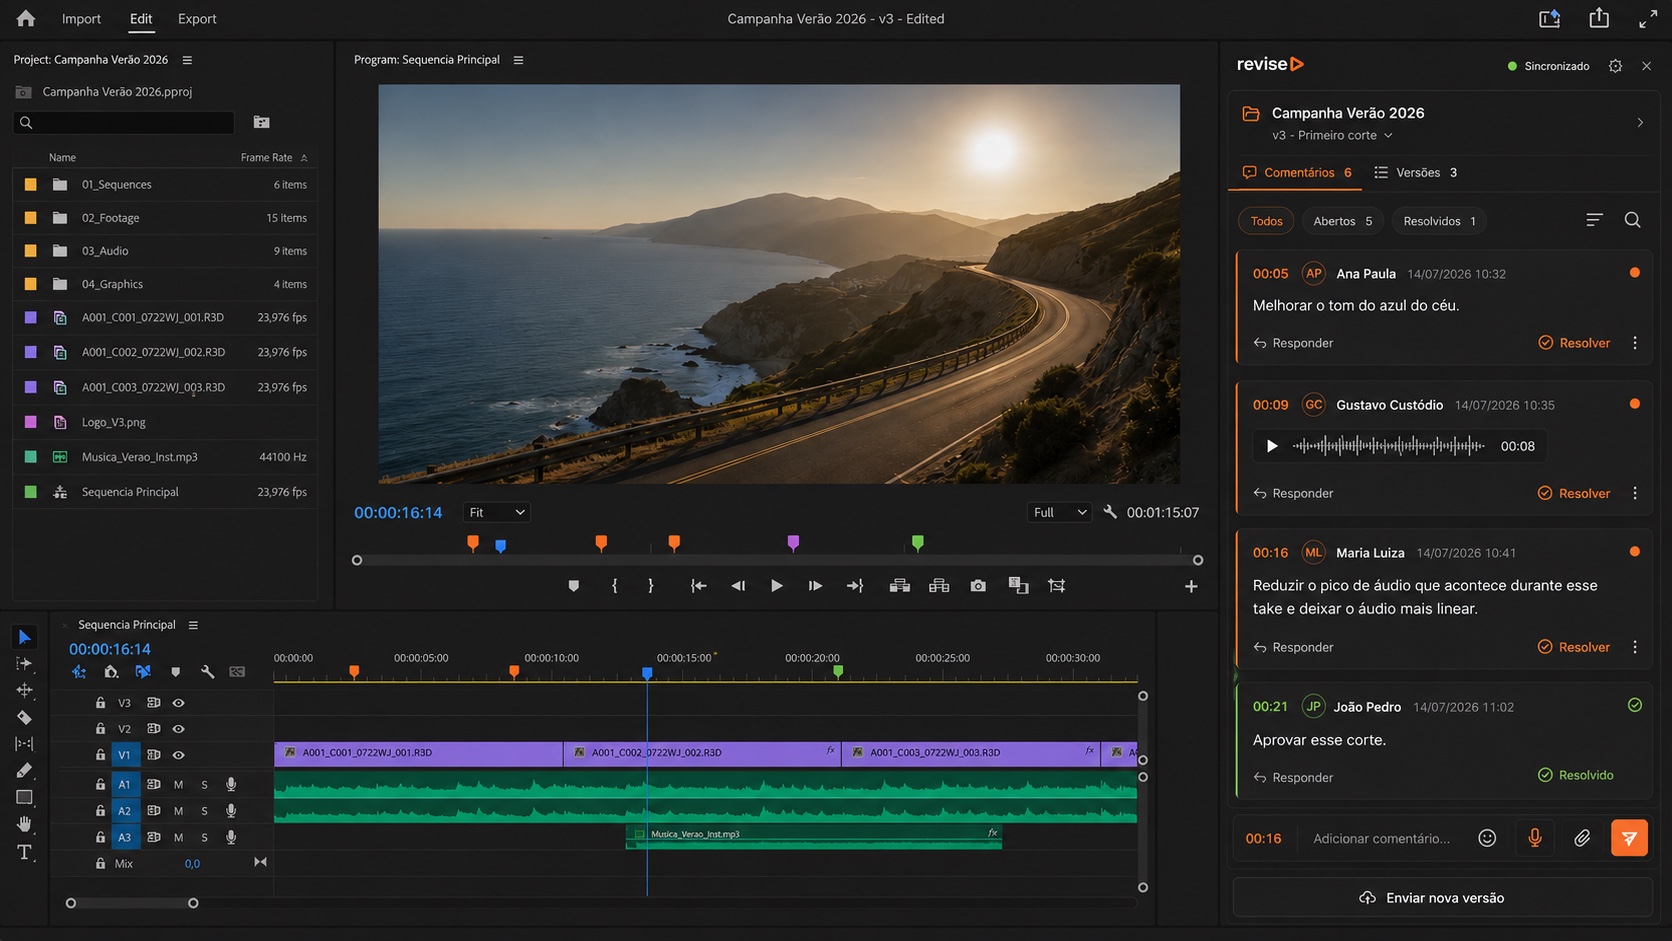Viewport: 1672px width, 941px height.
Task: Switch to the Export workspace tab
Action: click(x=197, y=18)
